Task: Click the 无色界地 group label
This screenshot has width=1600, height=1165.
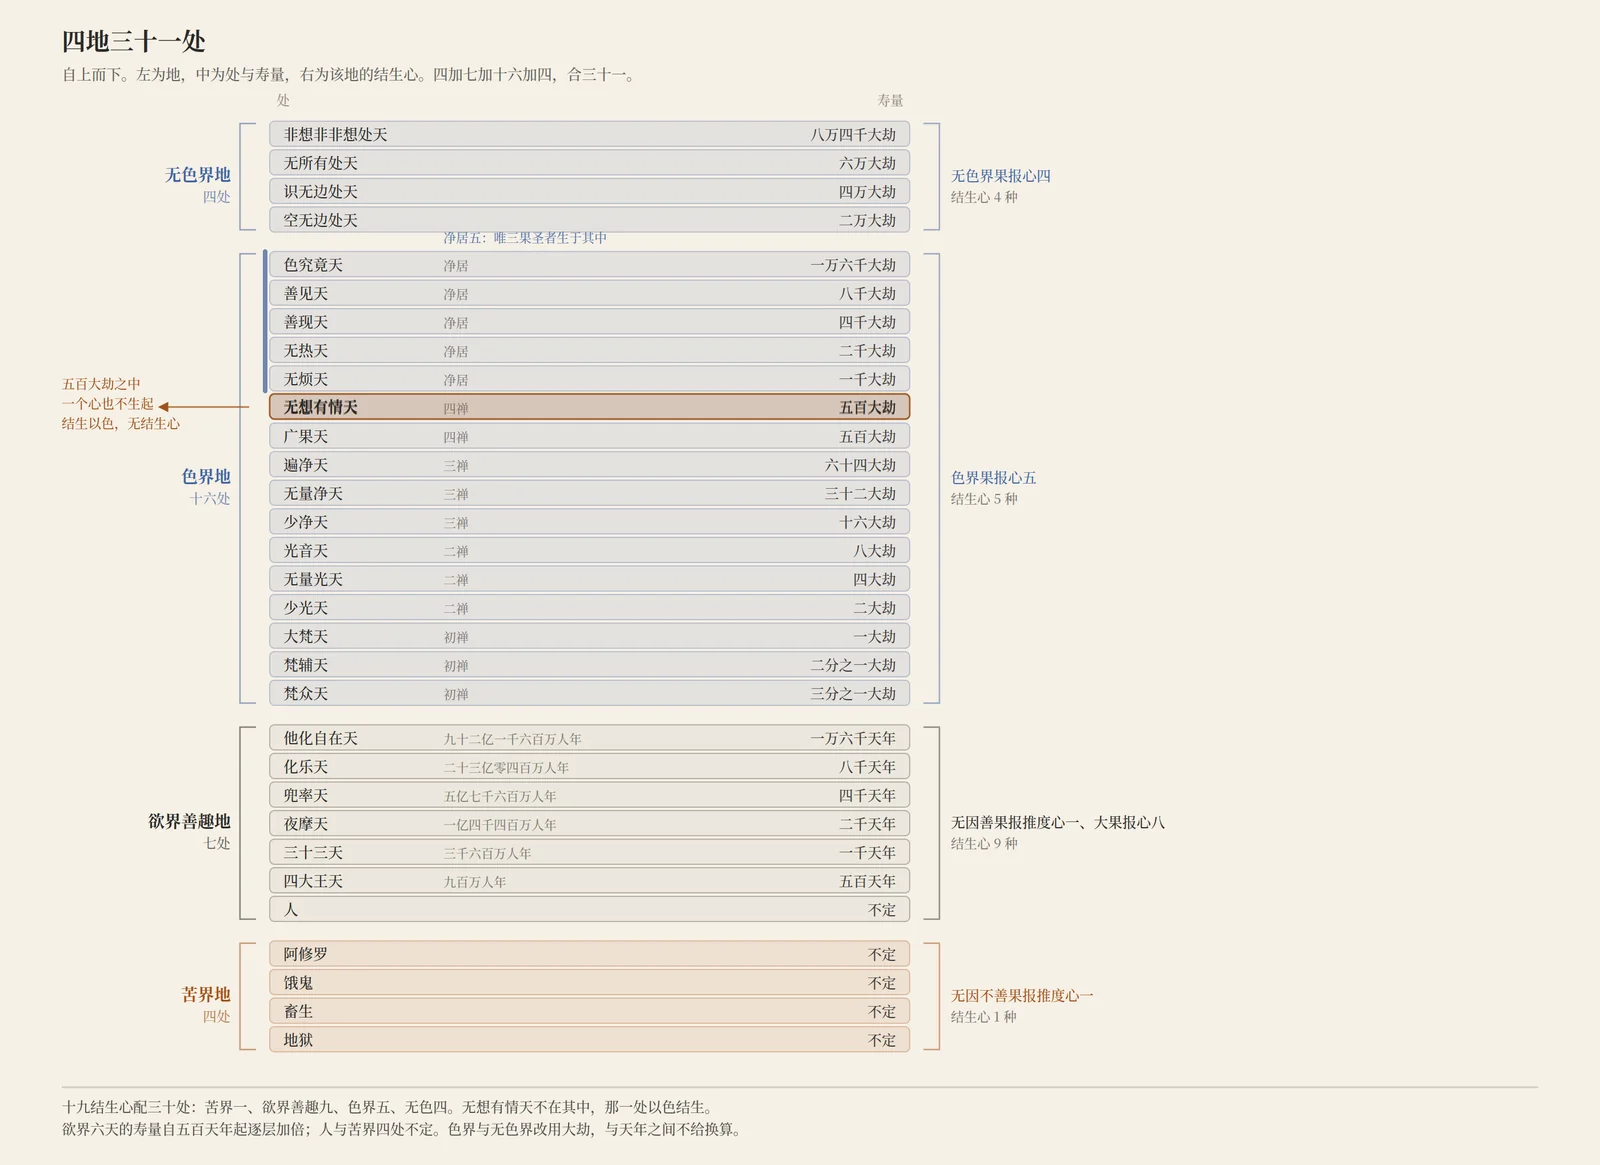Action: [198, 175]
